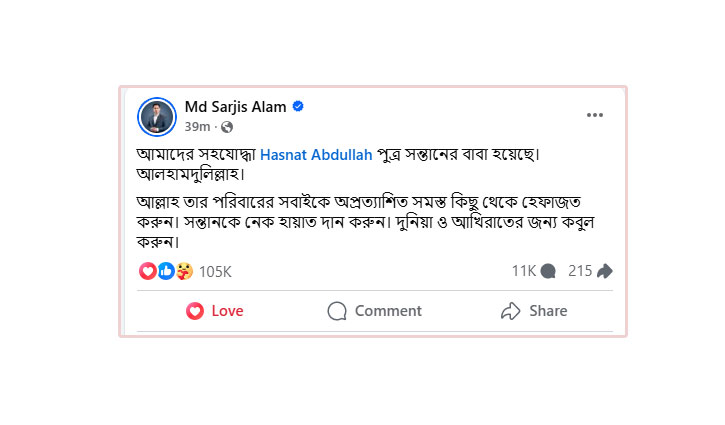Open the three-dot post options menu

pyautogui.click(x=595, y=115)
